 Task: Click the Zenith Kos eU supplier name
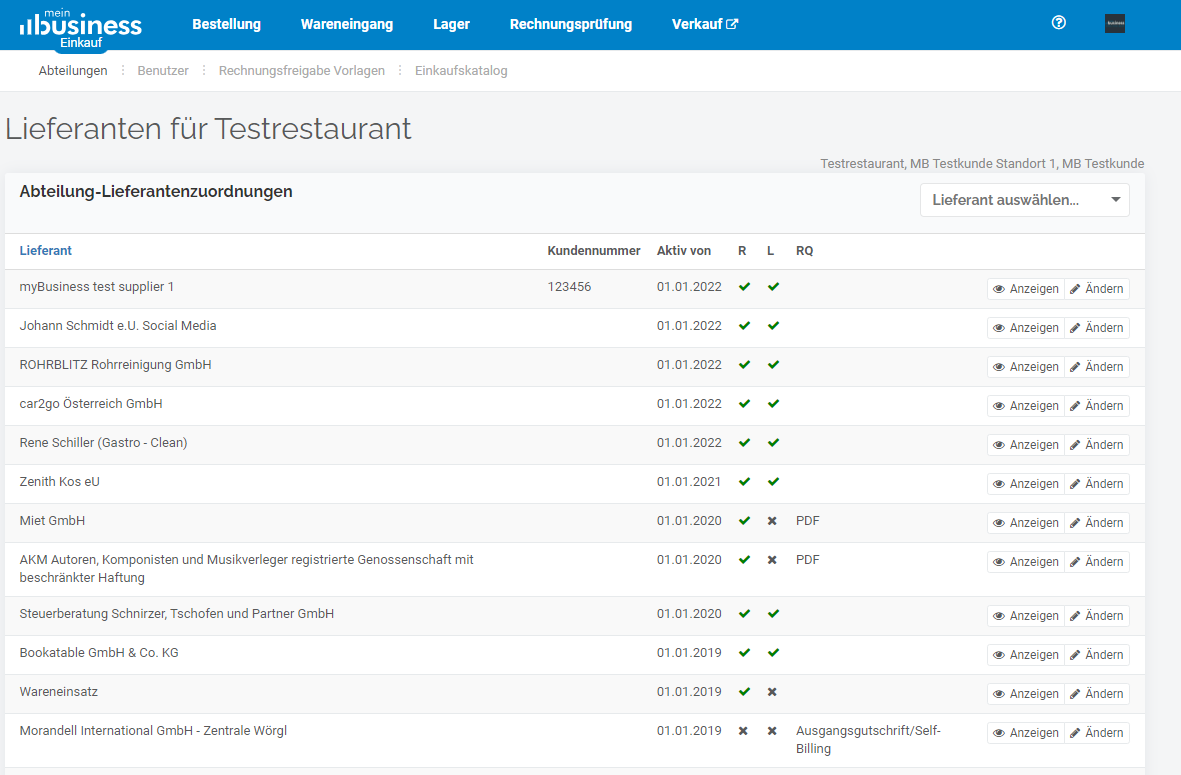tap(60, 482)
